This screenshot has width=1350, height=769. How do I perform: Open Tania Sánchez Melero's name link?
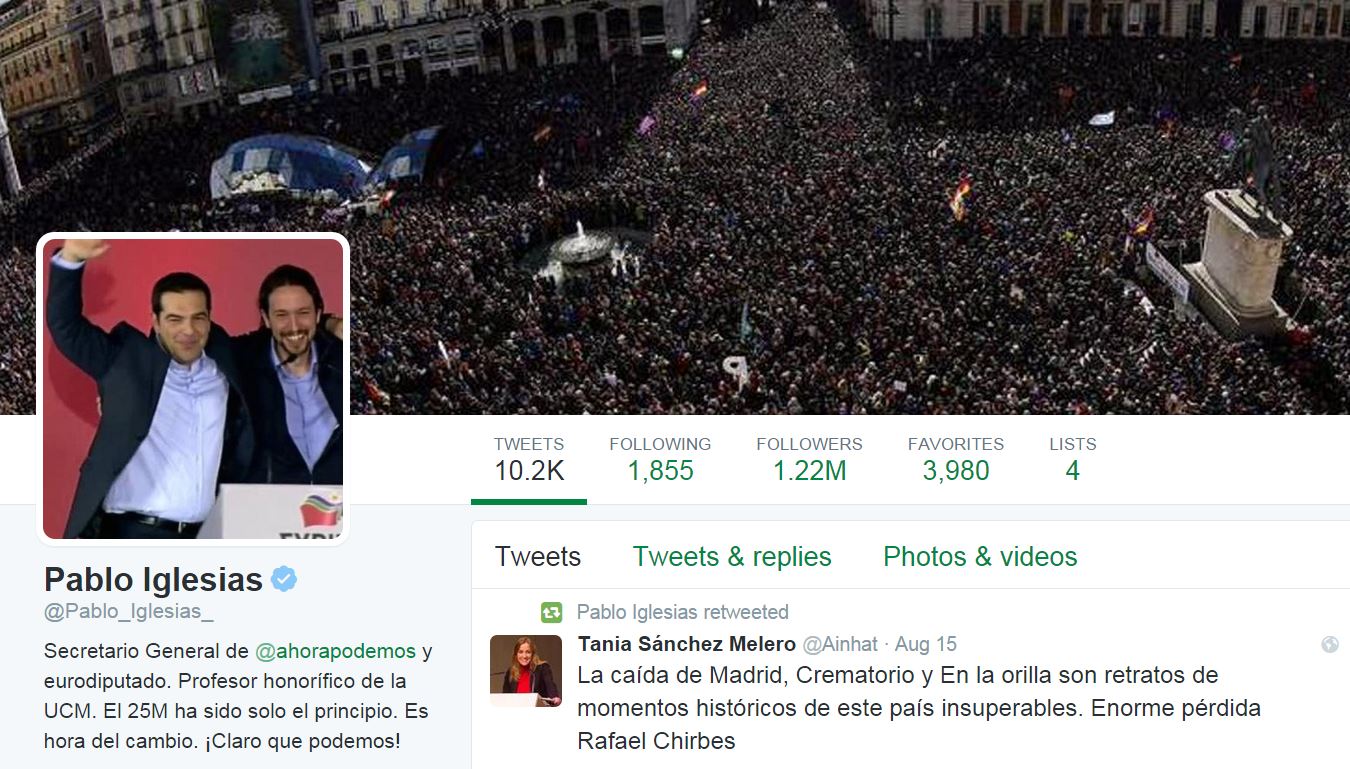point(687,644)
